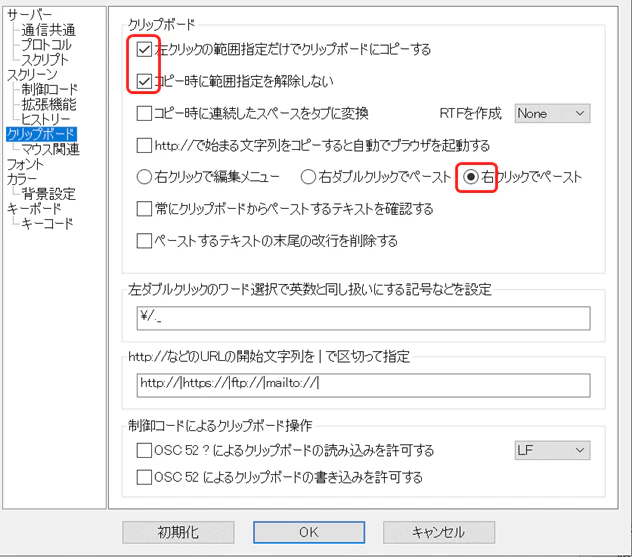Select スクリーン in the settings tree

tap(32, 75)
